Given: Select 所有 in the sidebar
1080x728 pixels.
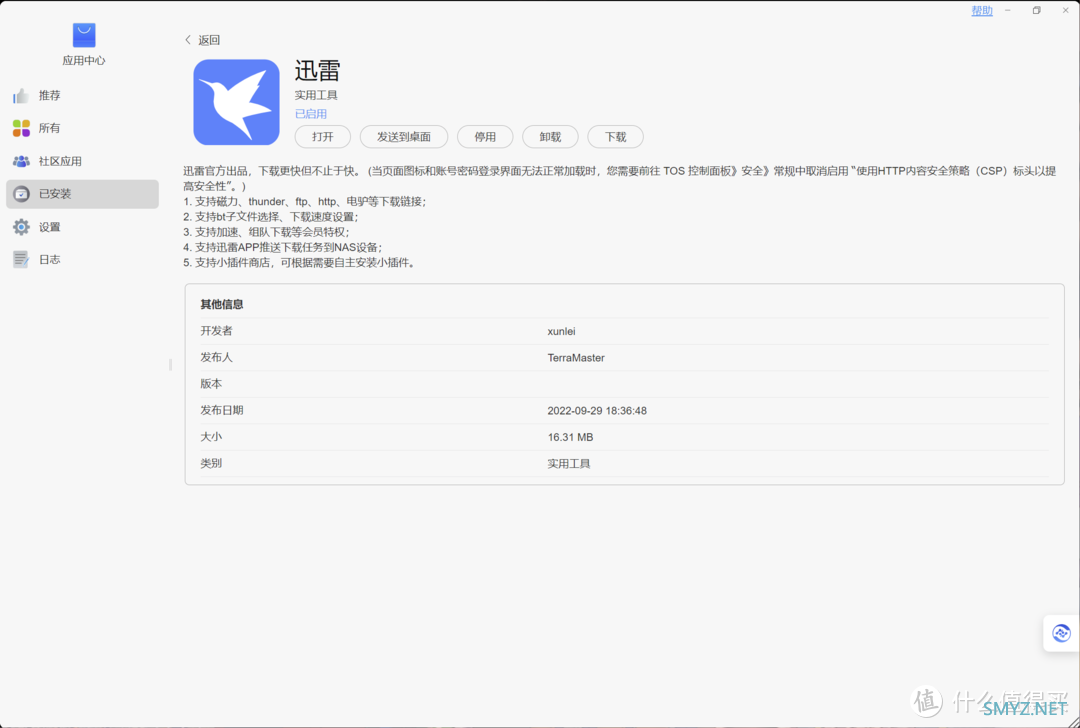Looking at the screenshot, I should tap(82, 128).
